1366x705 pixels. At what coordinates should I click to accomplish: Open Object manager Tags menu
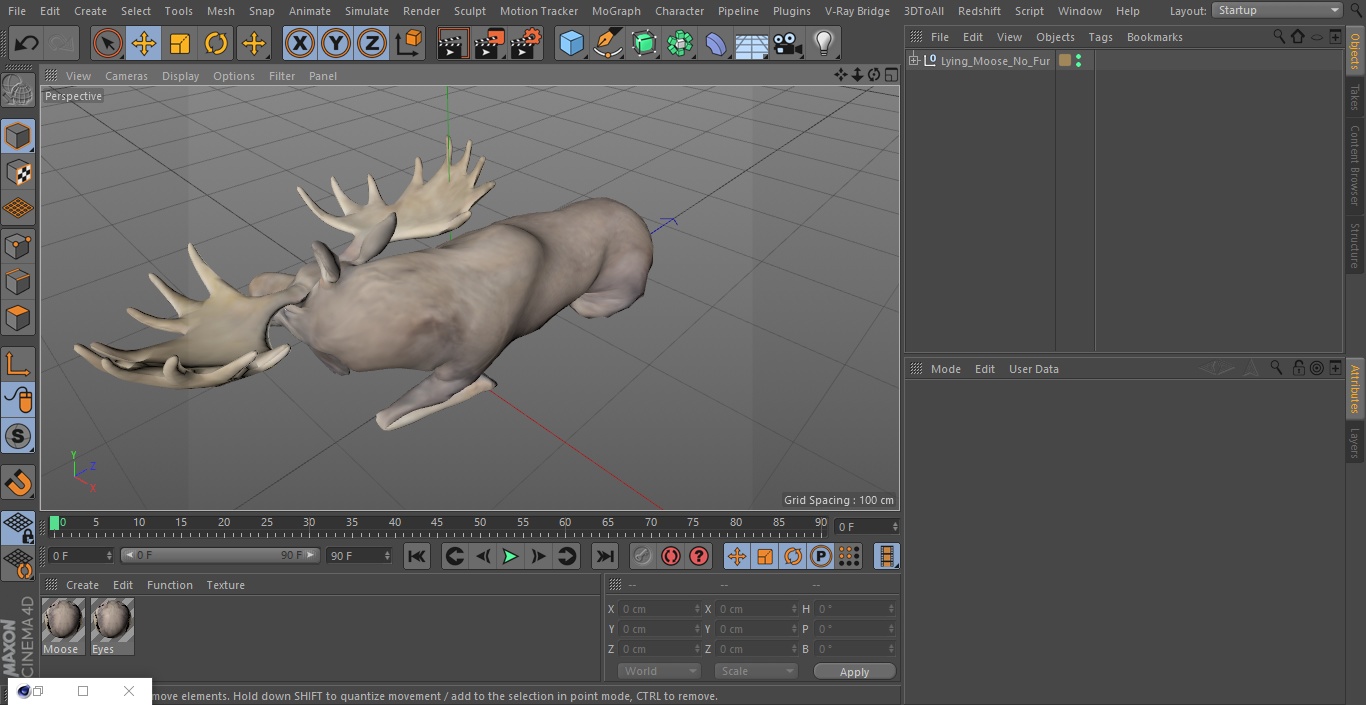[1100, 37]
